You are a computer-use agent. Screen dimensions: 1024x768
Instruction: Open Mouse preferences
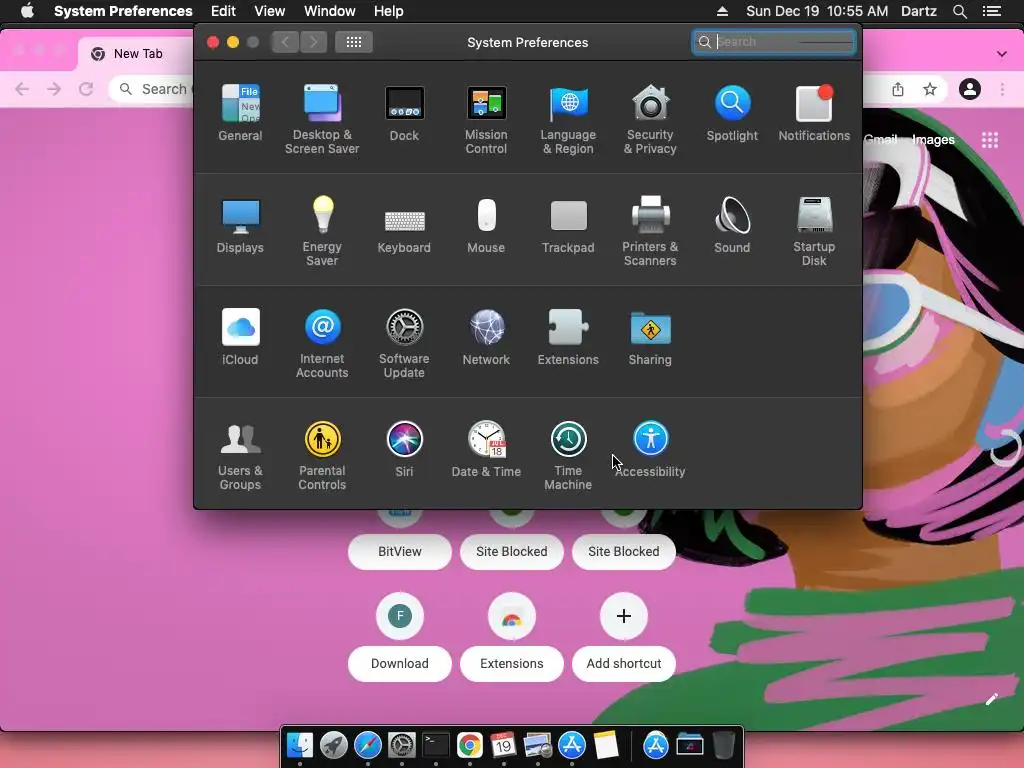[486, 225]
